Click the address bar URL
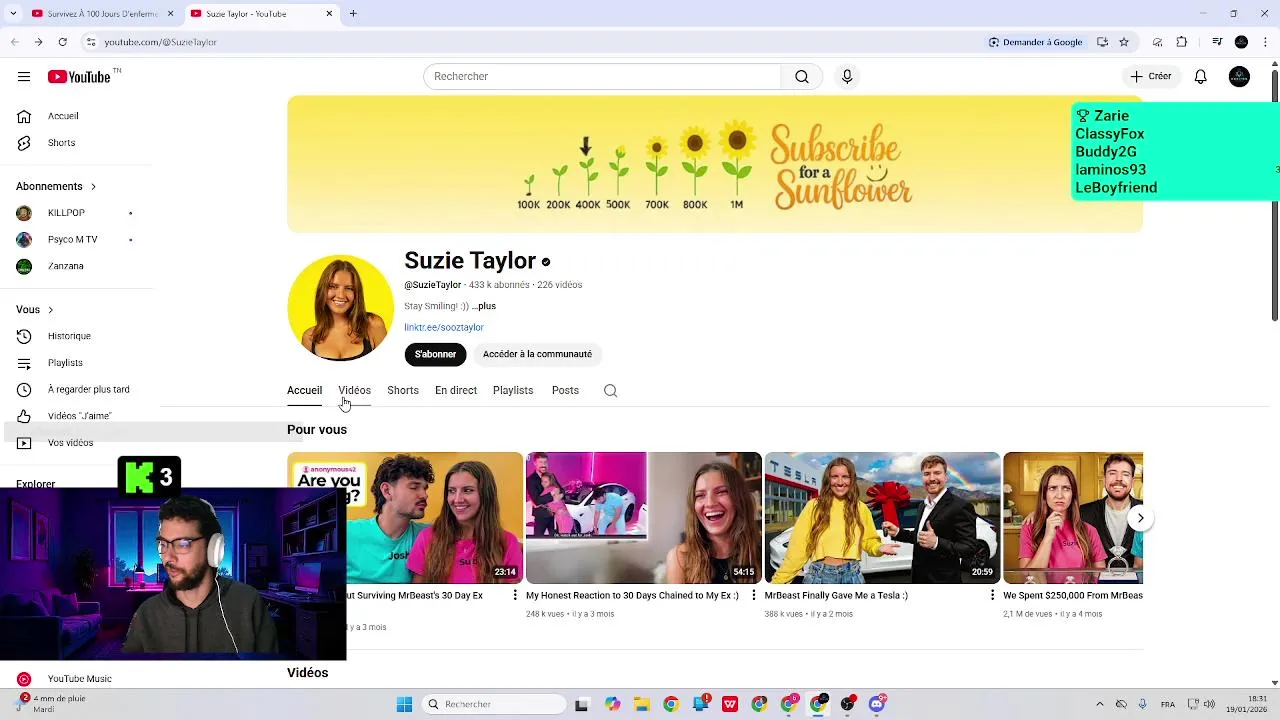Viewport: 1280px width, 720px height. pos(160,42)
